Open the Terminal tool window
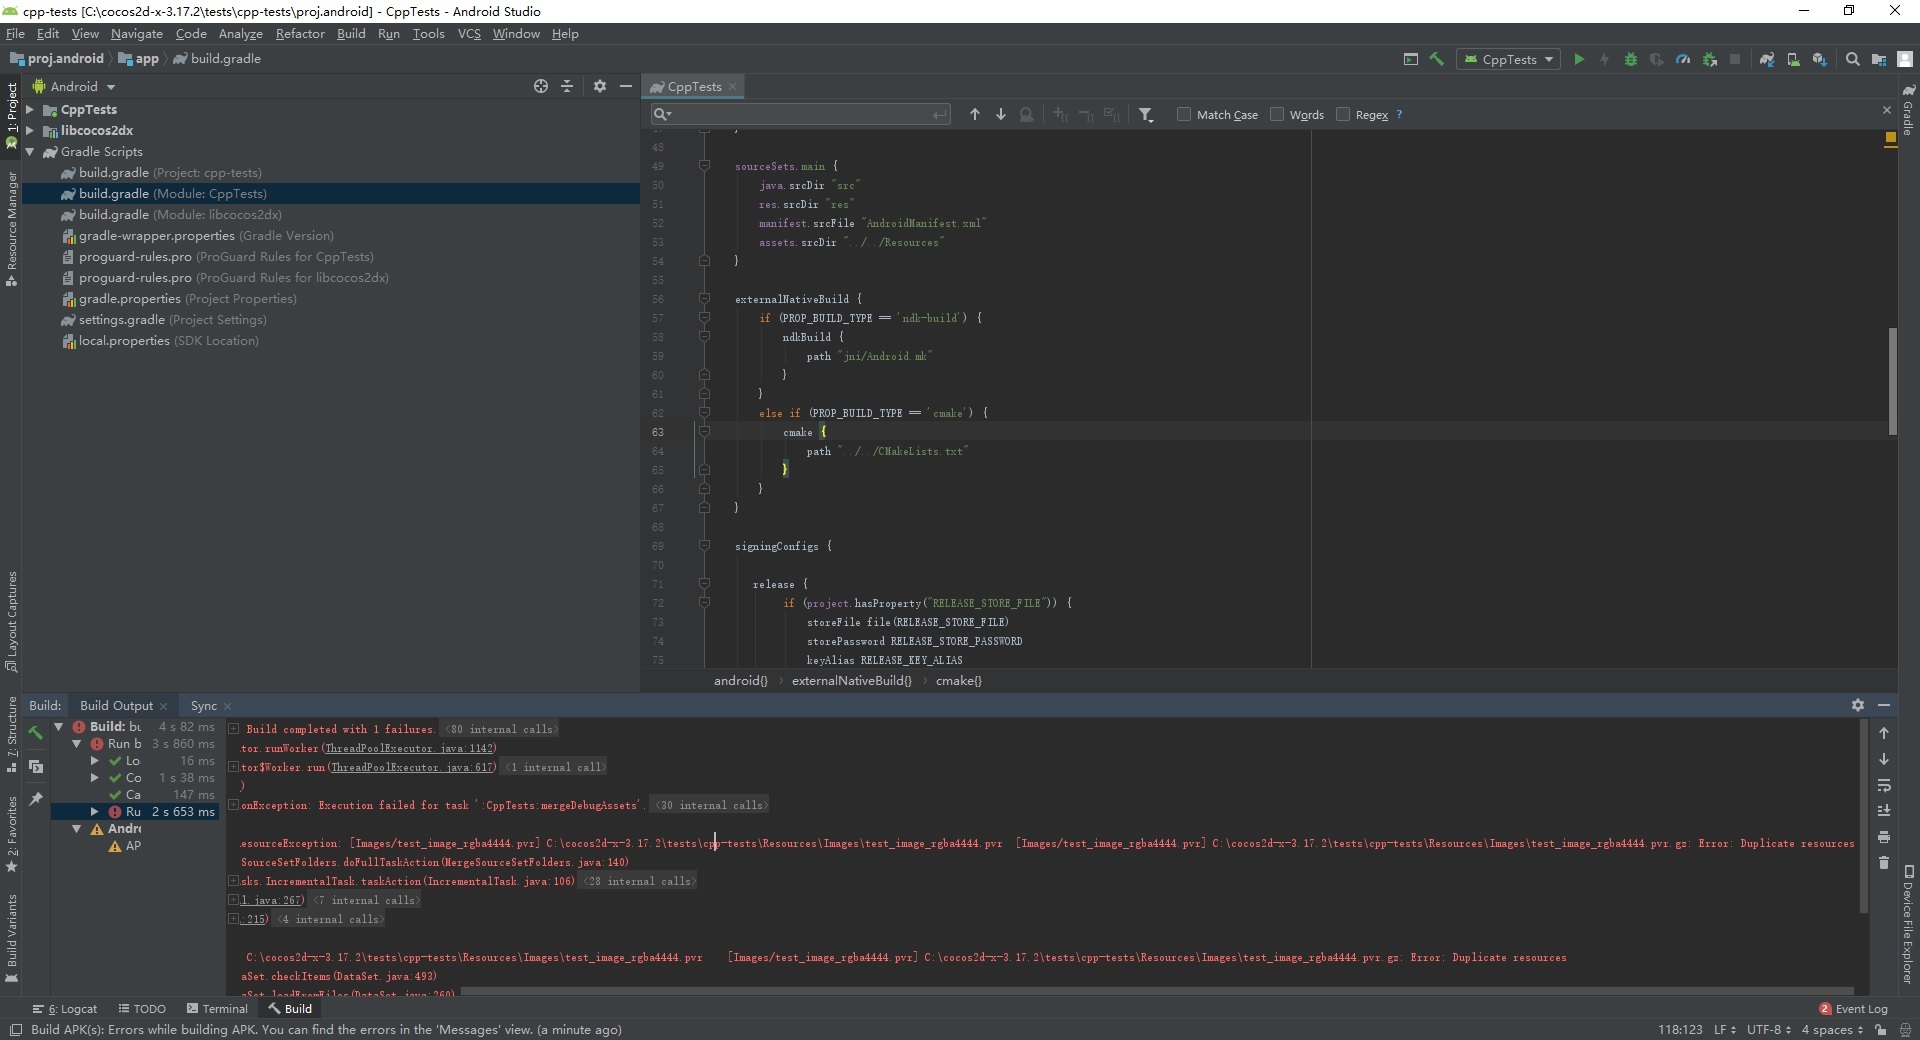 click(217, 1009)
